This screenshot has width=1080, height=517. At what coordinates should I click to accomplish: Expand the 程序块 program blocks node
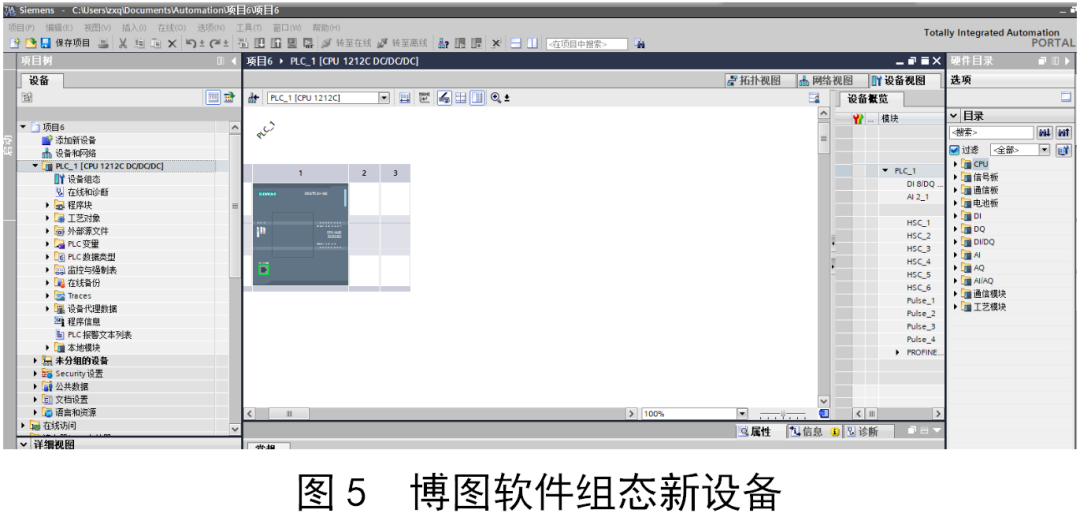[48, 205]
